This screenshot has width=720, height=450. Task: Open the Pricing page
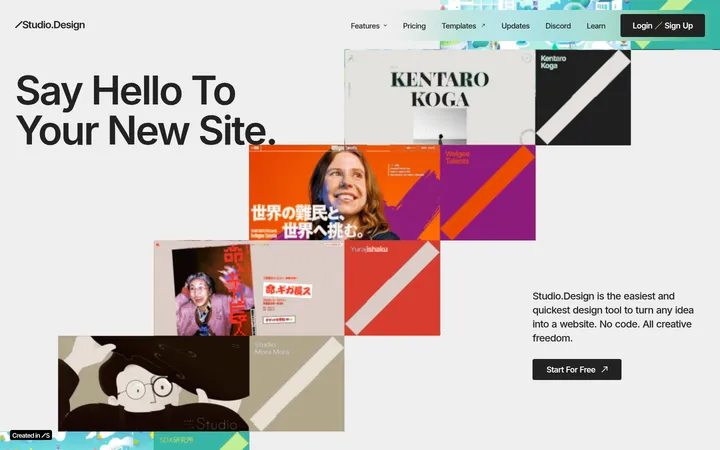(414, 26)
